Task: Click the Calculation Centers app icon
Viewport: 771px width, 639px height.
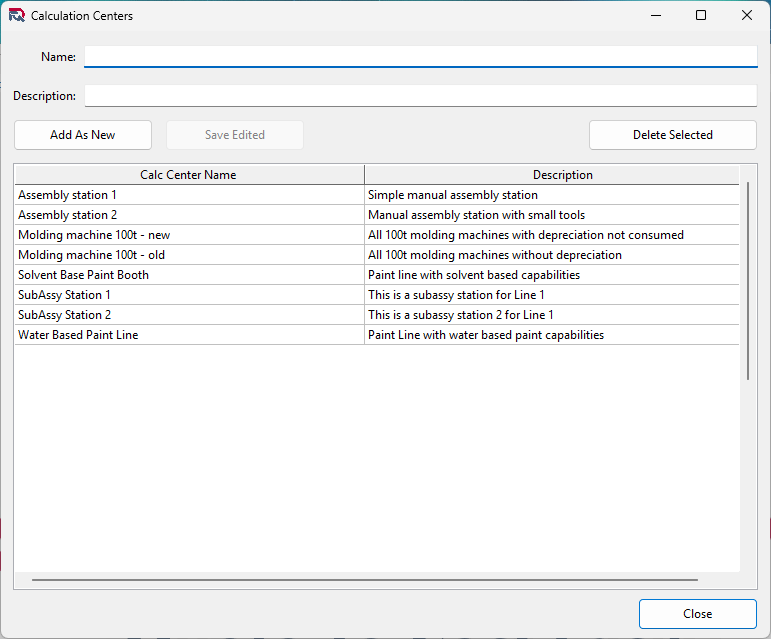Action: pyautogui.click(x=17, y=16)
